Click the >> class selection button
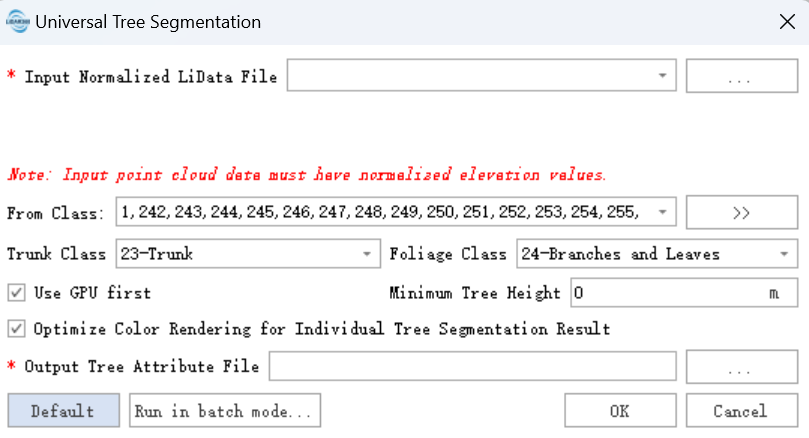Image resolution: width=809 pixels, height=438 pixels. point(741,212)
